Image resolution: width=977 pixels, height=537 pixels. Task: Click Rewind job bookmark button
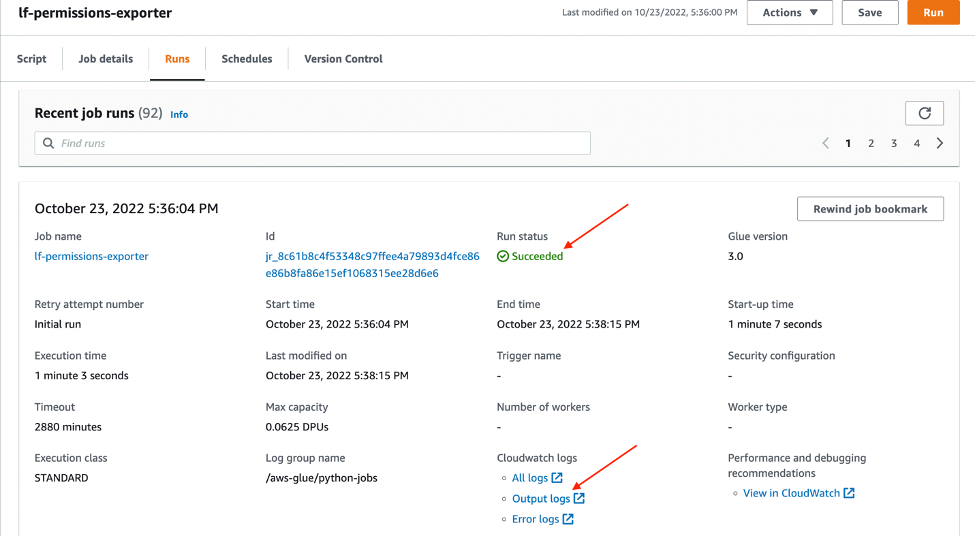[x=870, y=209]
